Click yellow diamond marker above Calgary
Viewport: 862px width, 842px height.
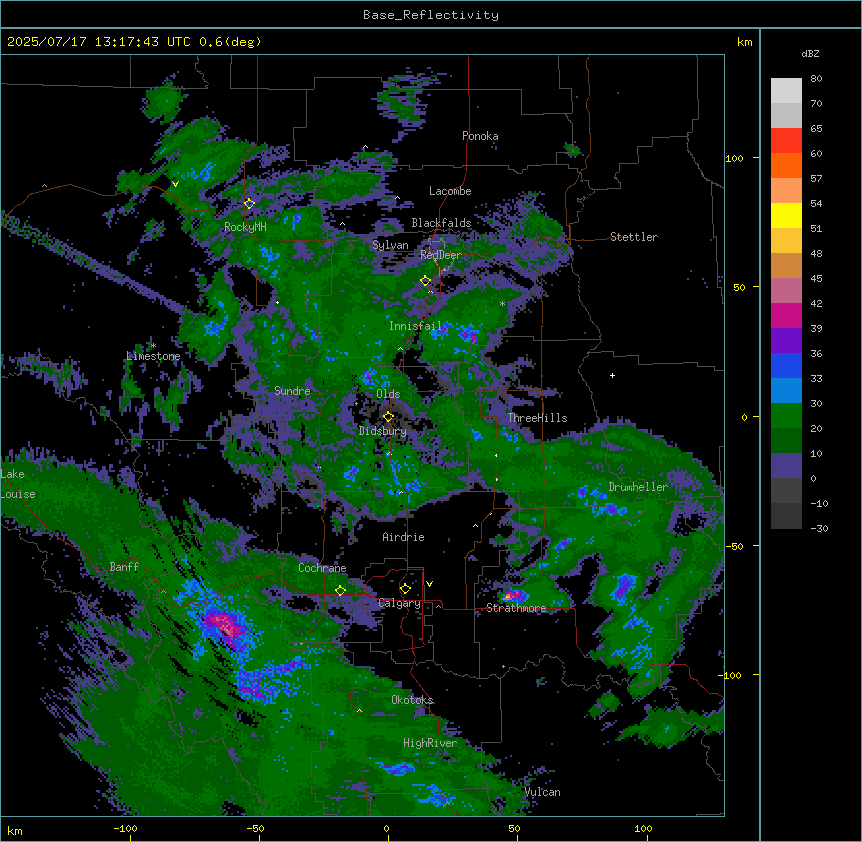tap(405, 589)
